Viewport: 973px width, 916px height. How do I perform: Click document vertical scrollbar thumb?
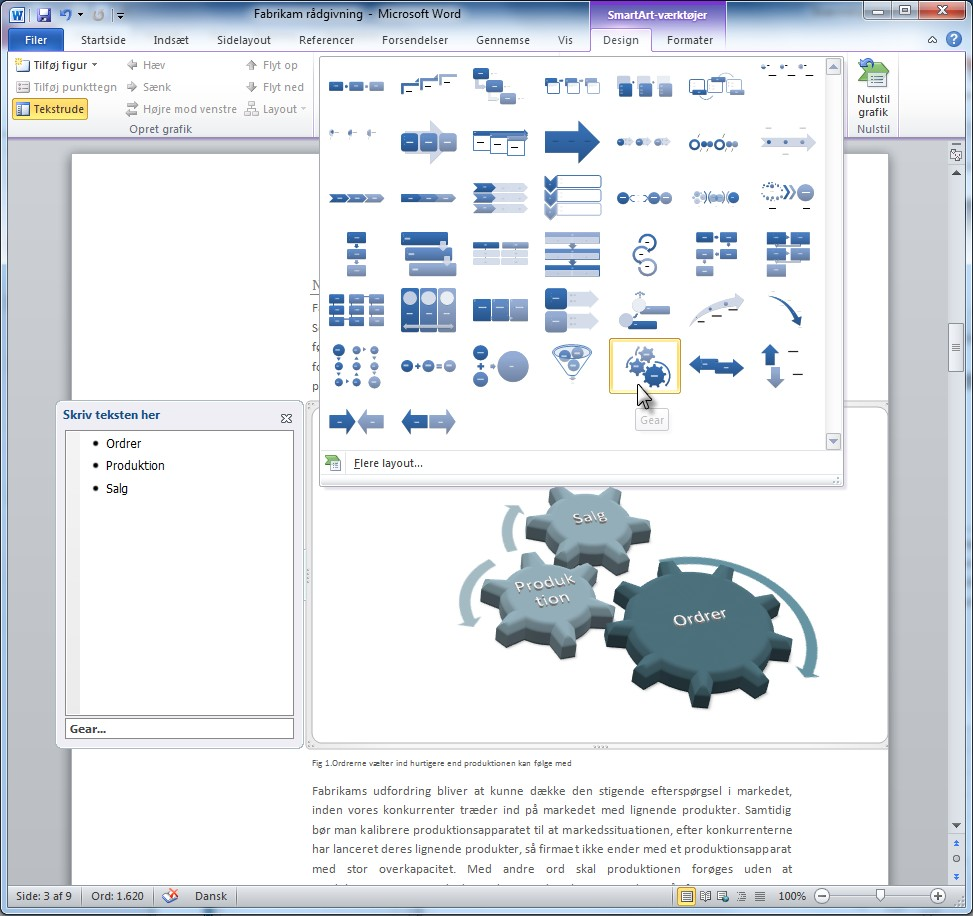coord(956,347)
